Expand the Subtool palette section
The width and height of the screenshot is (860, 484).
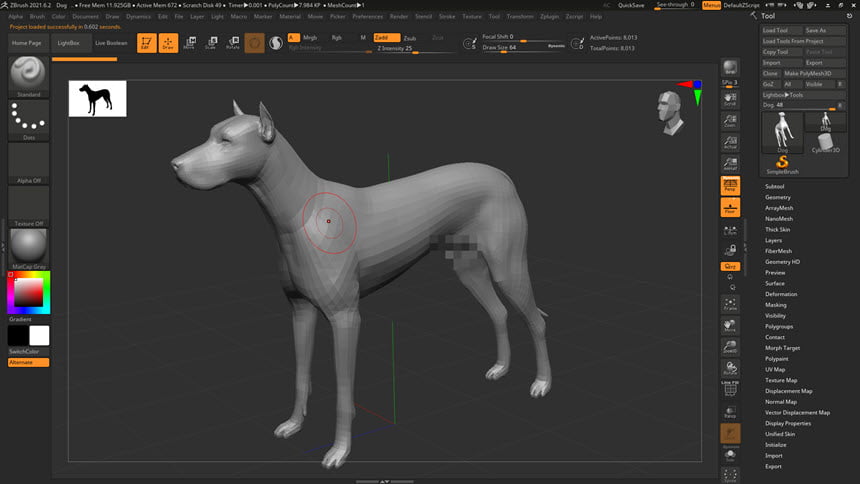(x=774, y=187)
